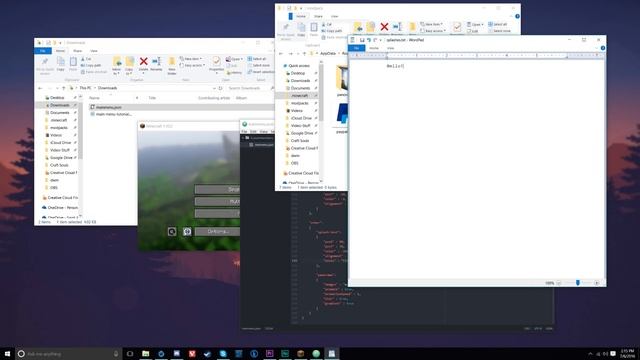
Task: Click the Save icon in WordPad title bar
Action: coord(362,40)
